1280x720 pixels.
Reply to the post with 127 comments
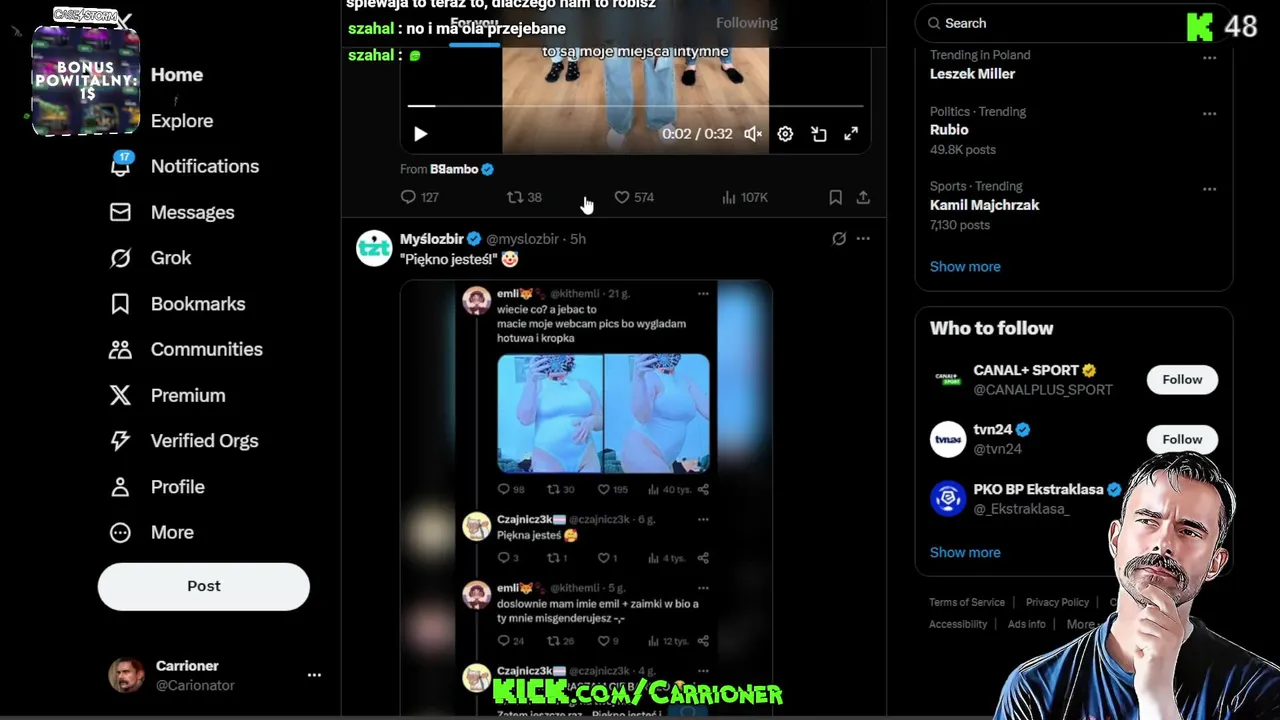(x=419, y=198)
